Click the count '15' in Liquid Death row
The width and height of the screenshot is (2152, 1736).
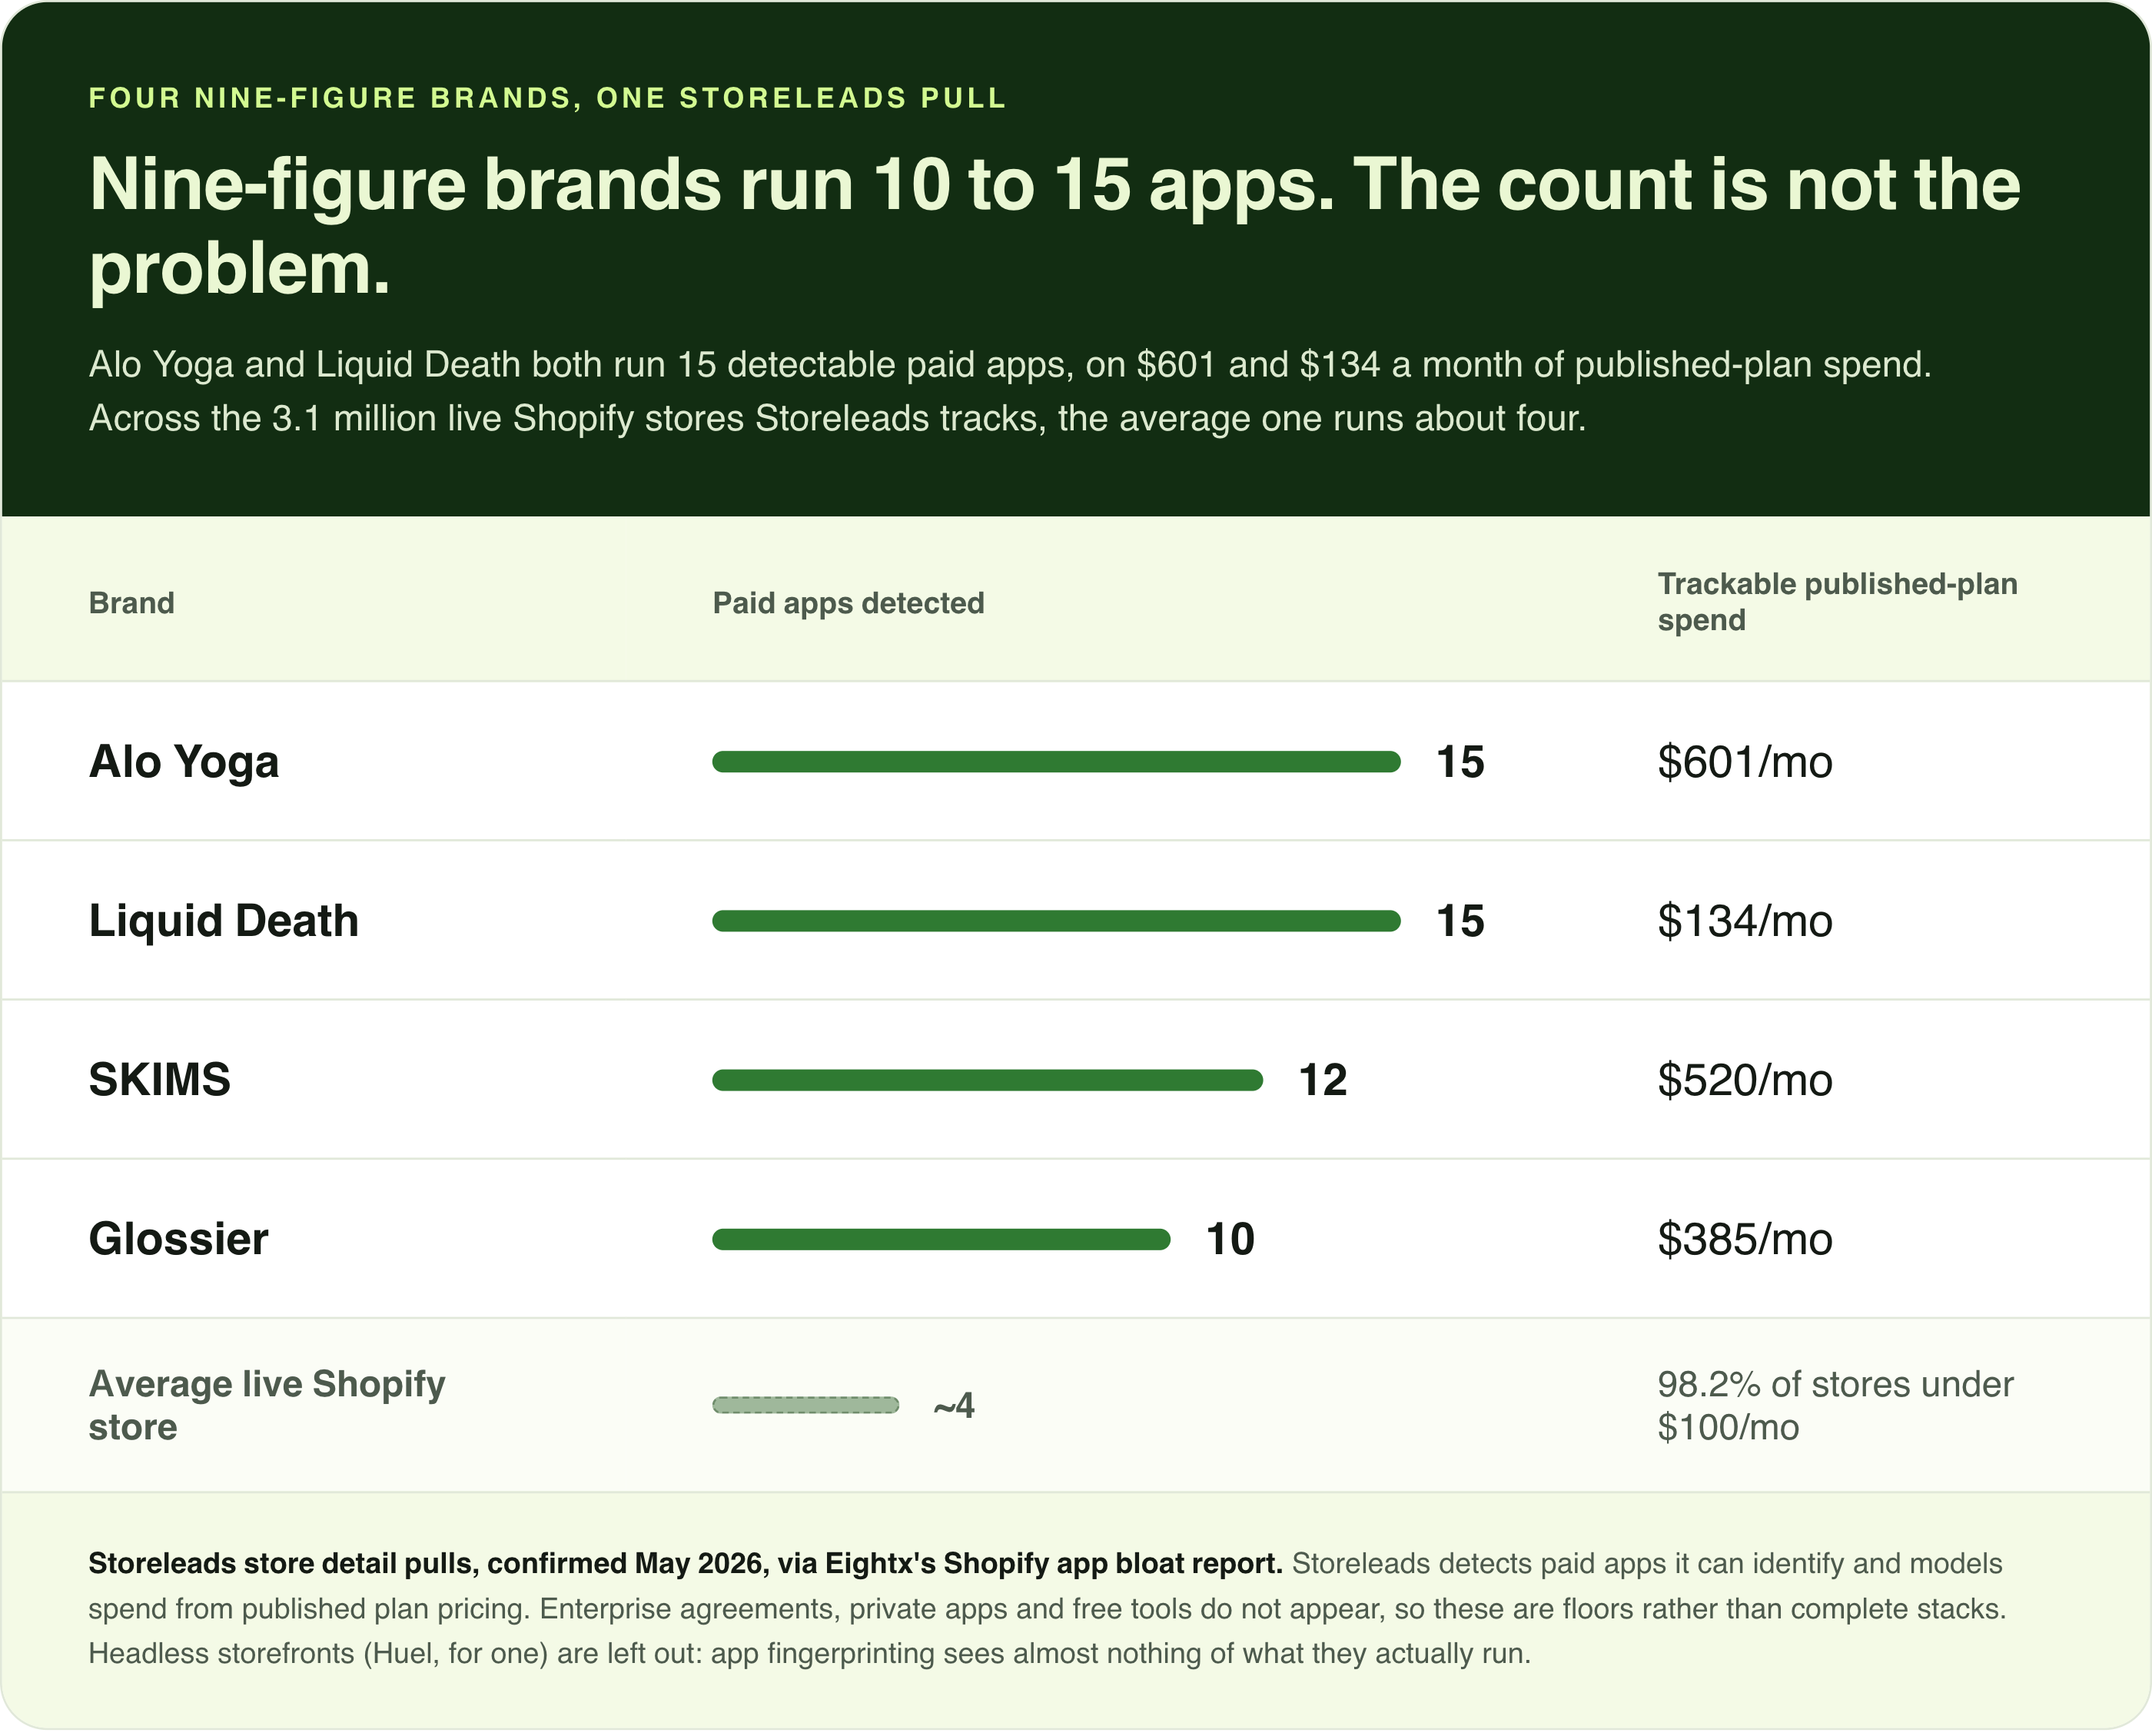1460,921
